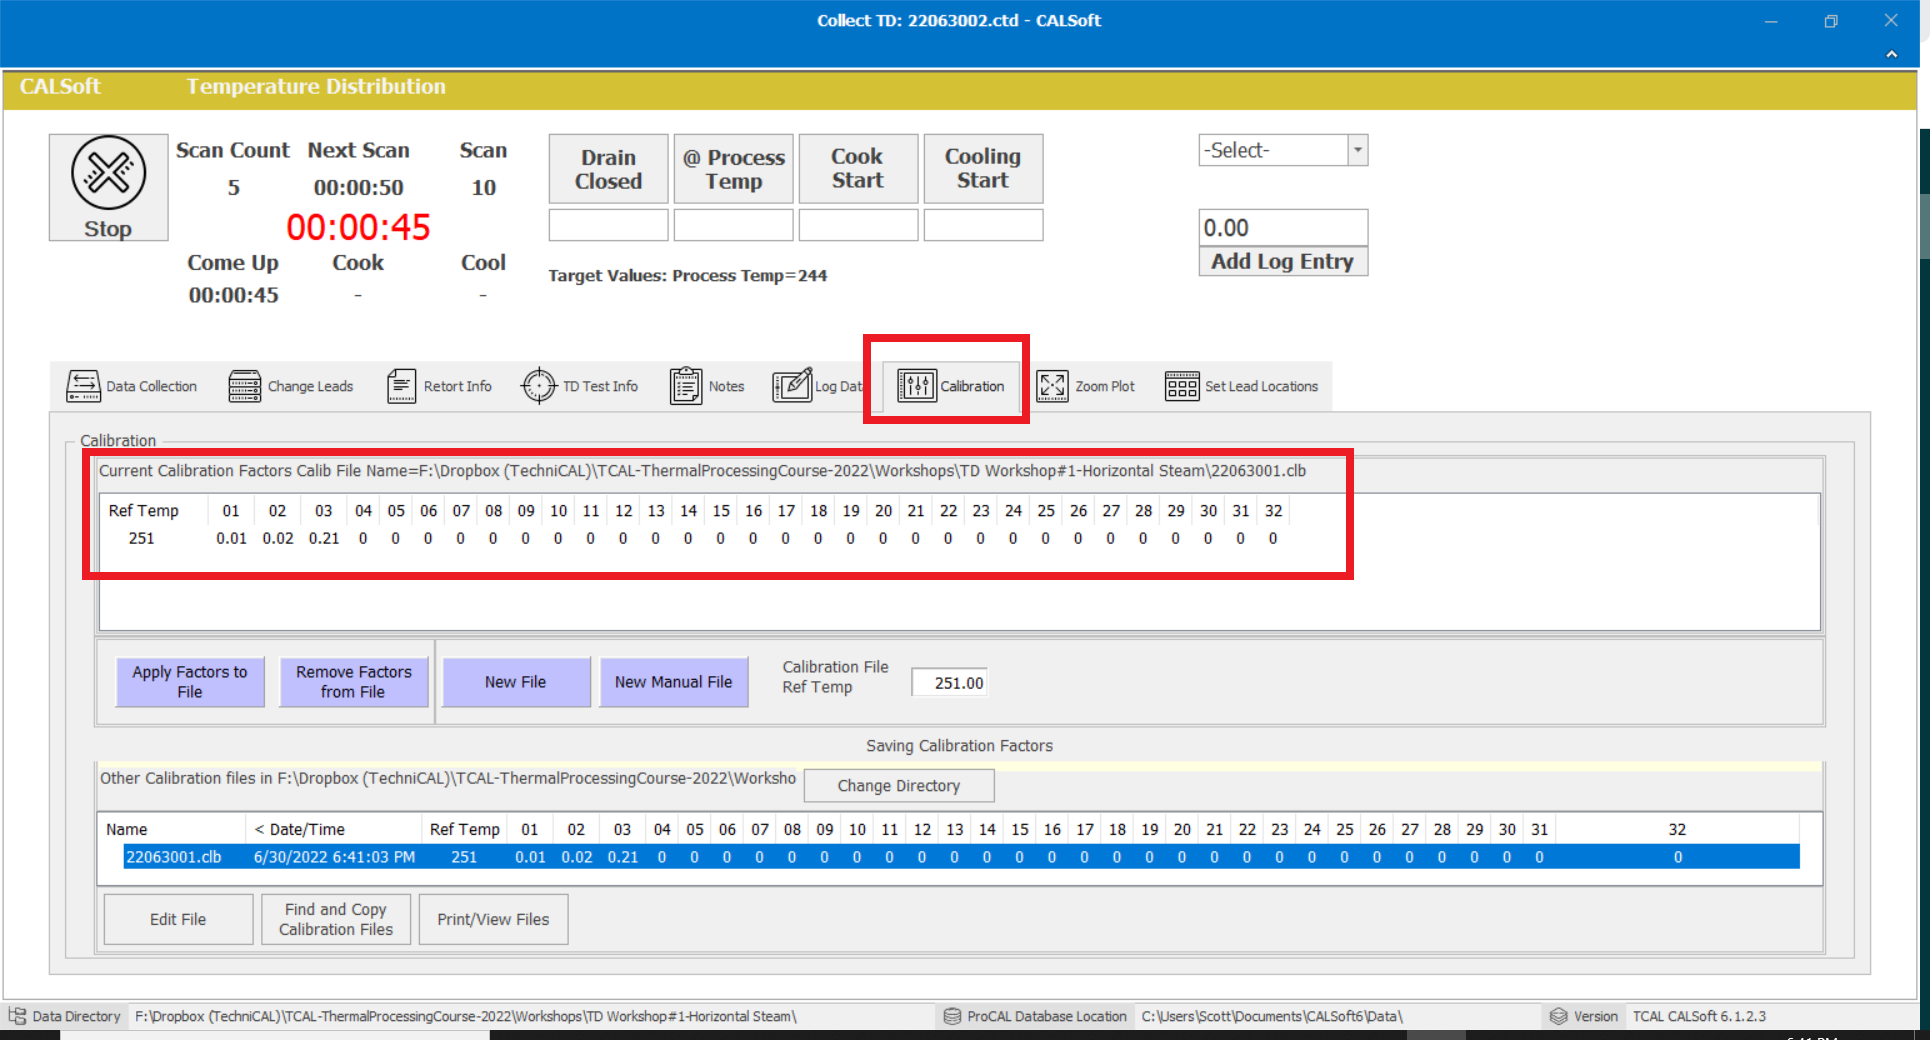Click the Calibration File Ref Temp field
Screen dimensions: 1930x1040
click(949, 683)
